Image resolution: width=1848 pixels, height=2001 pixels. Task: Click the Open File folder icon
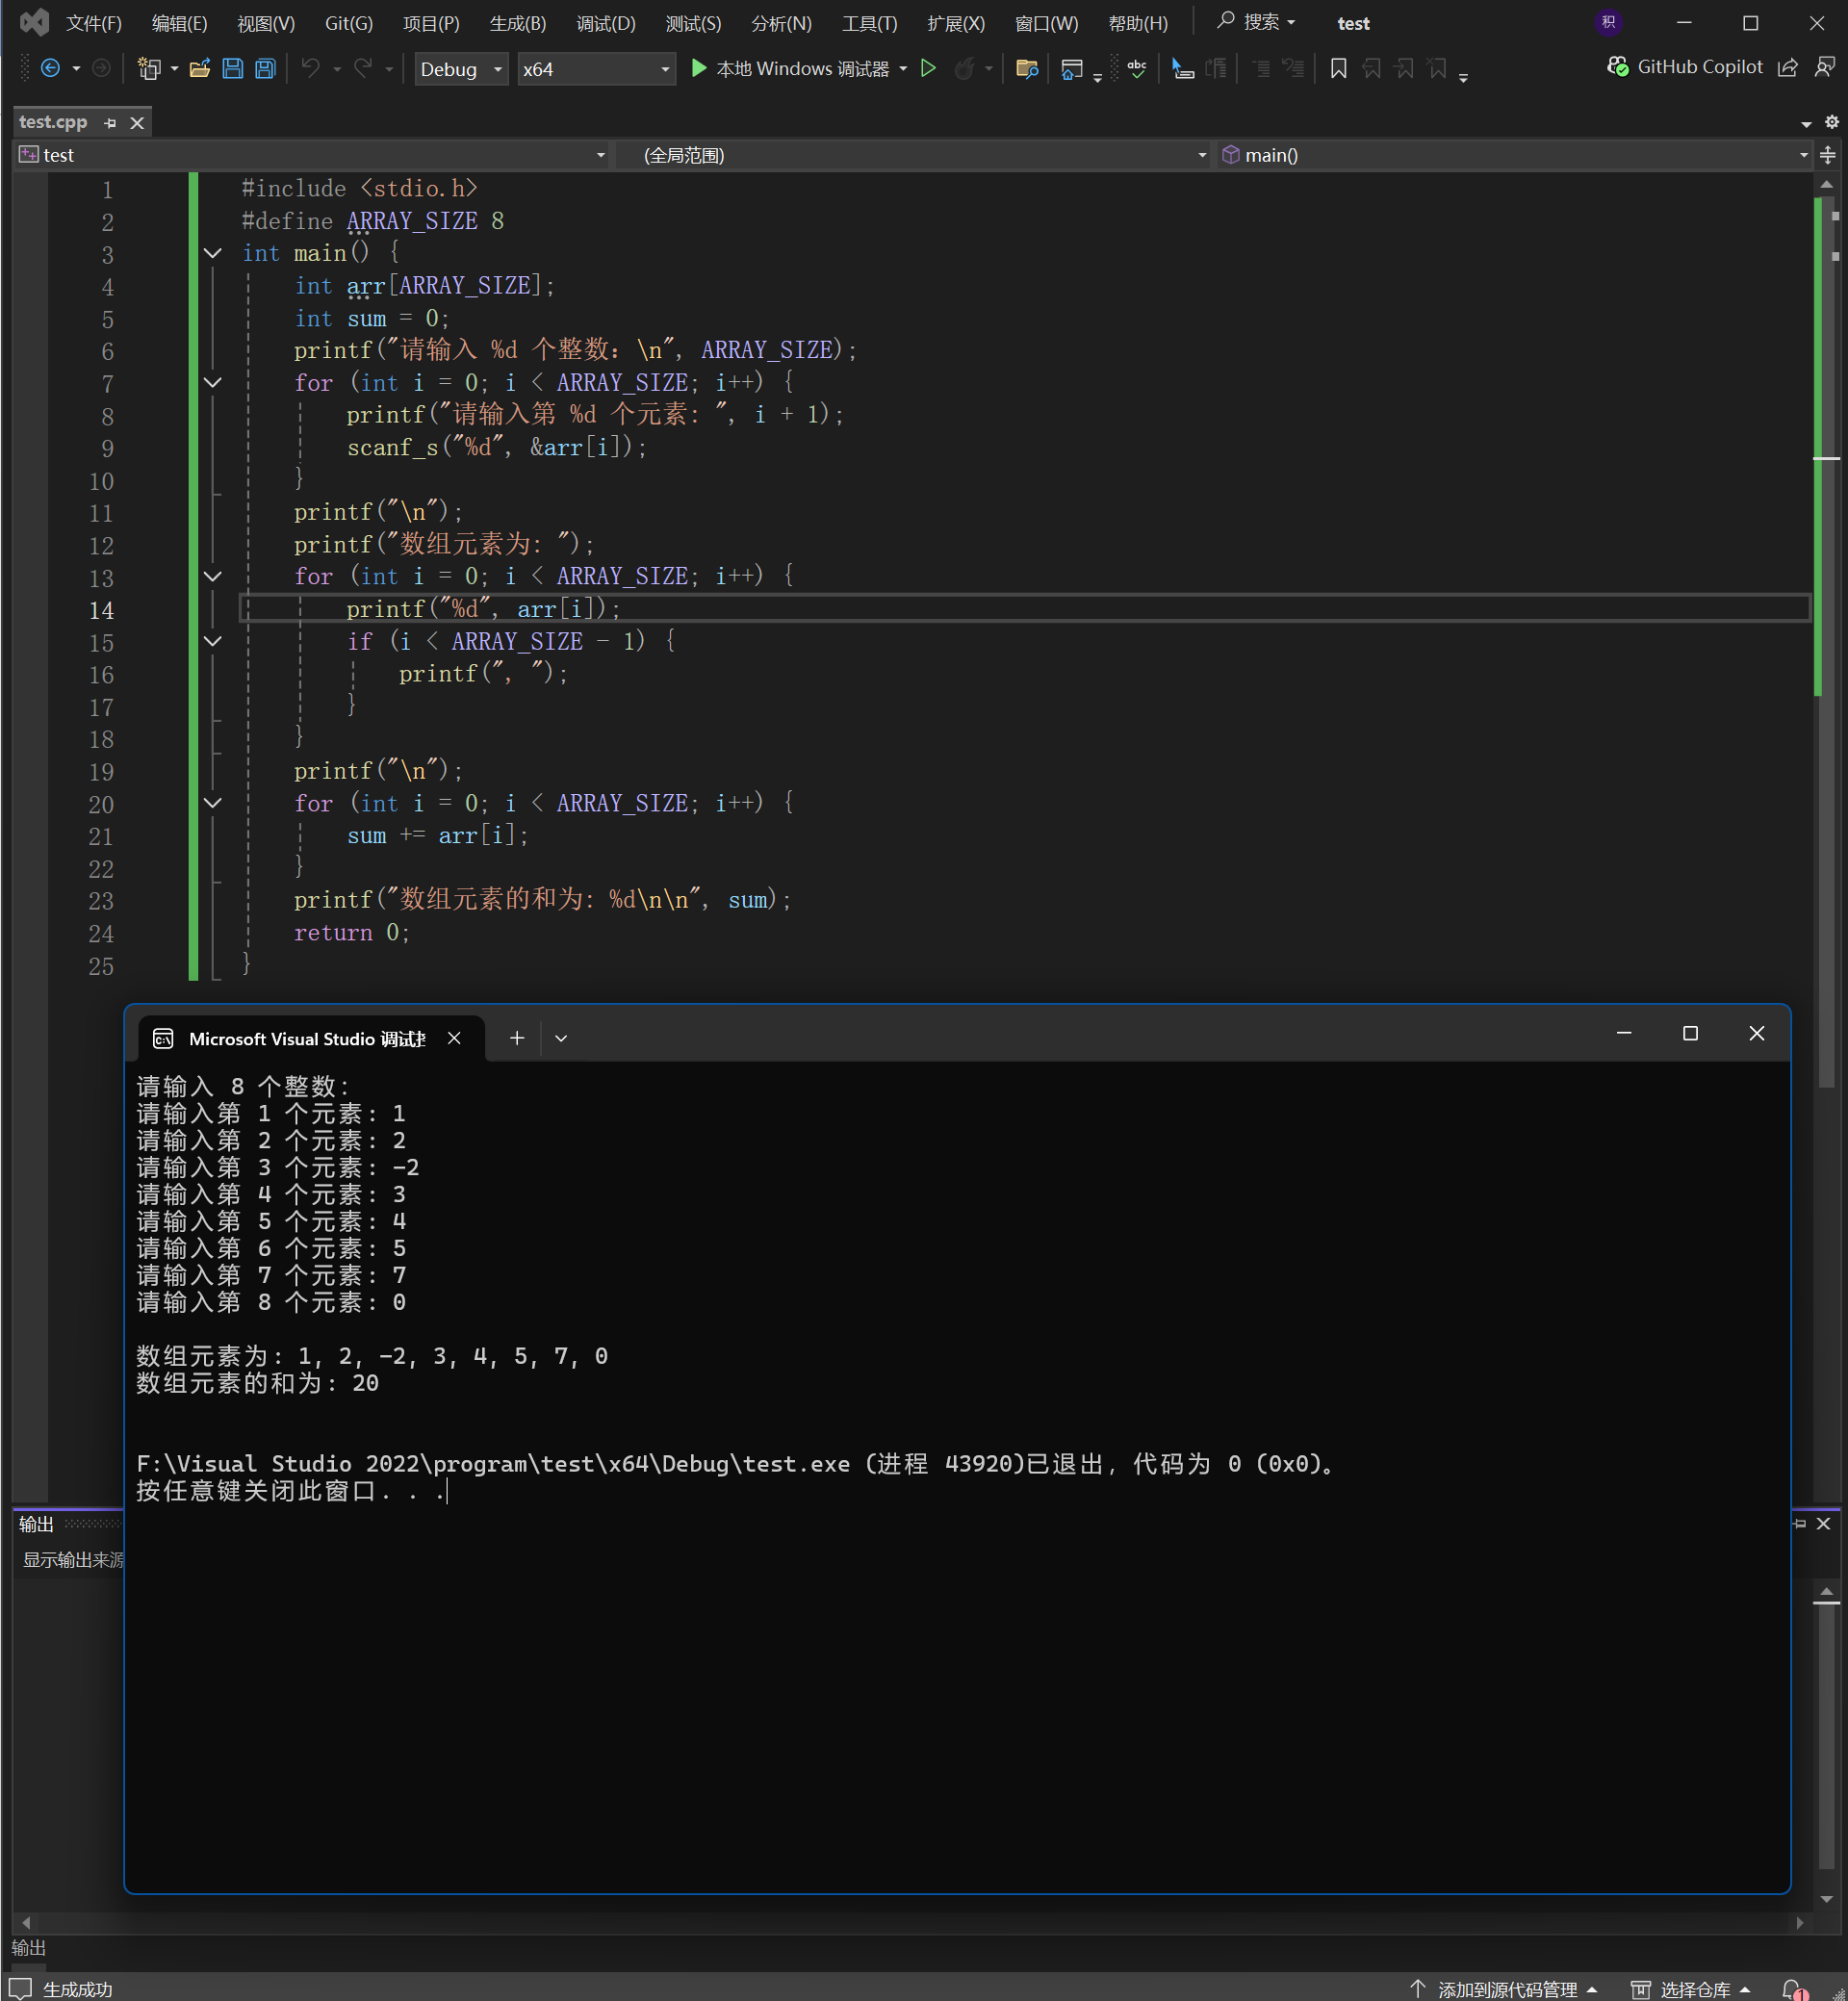point(200,69)
